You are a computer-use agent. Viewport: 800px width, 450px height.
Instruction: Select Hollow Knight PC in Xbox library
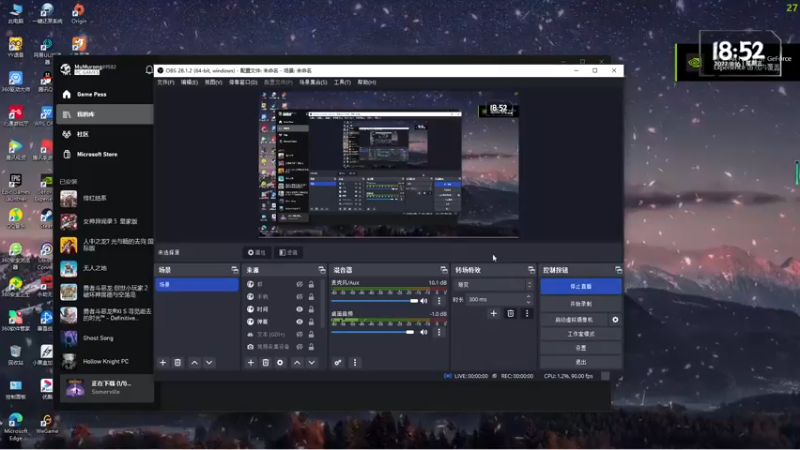click(x=105, y=361)
